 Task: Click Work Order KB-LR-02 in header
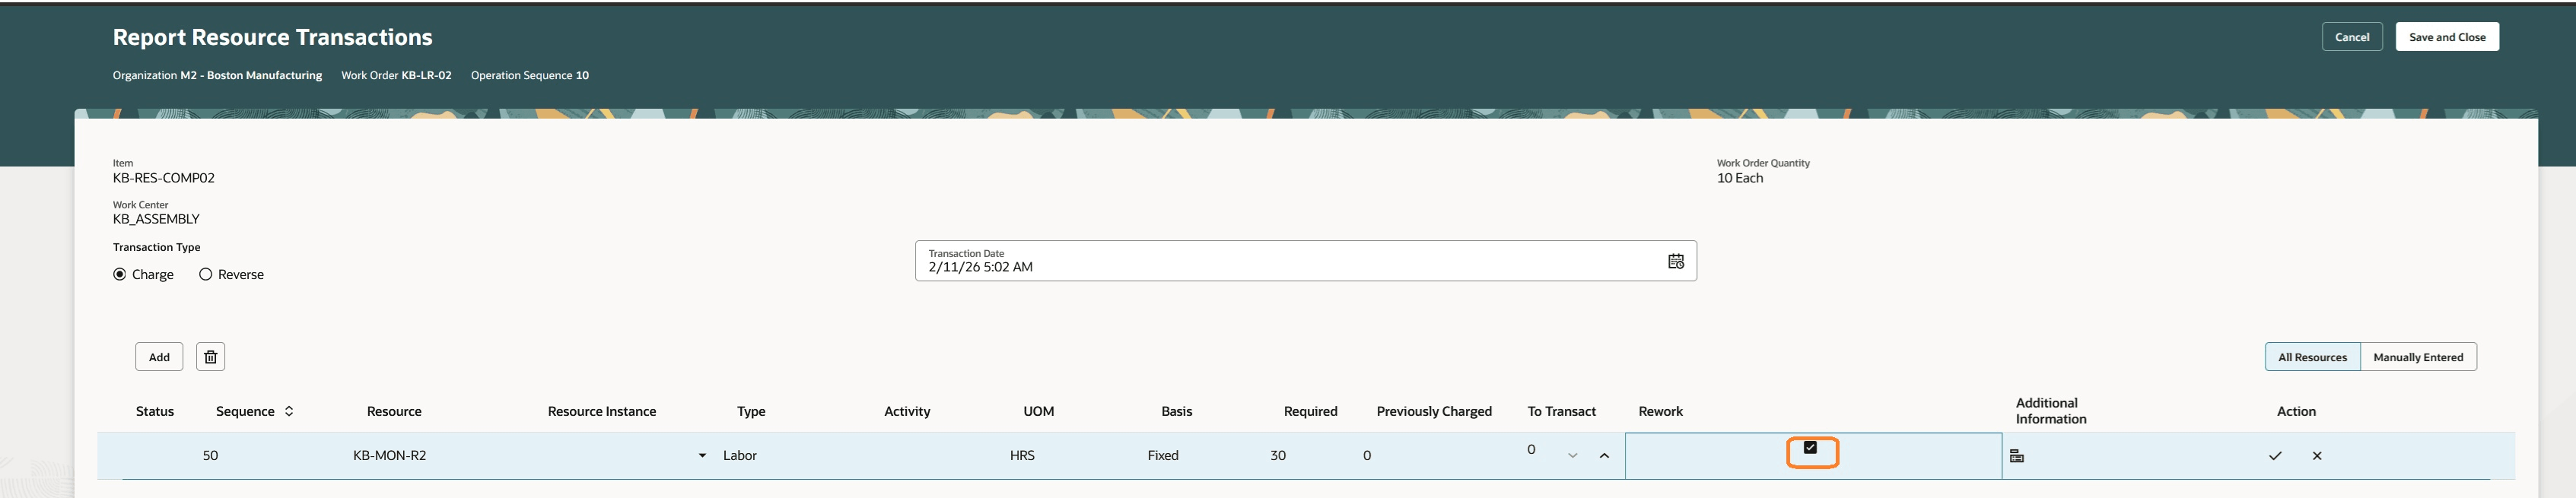point(396,75)
